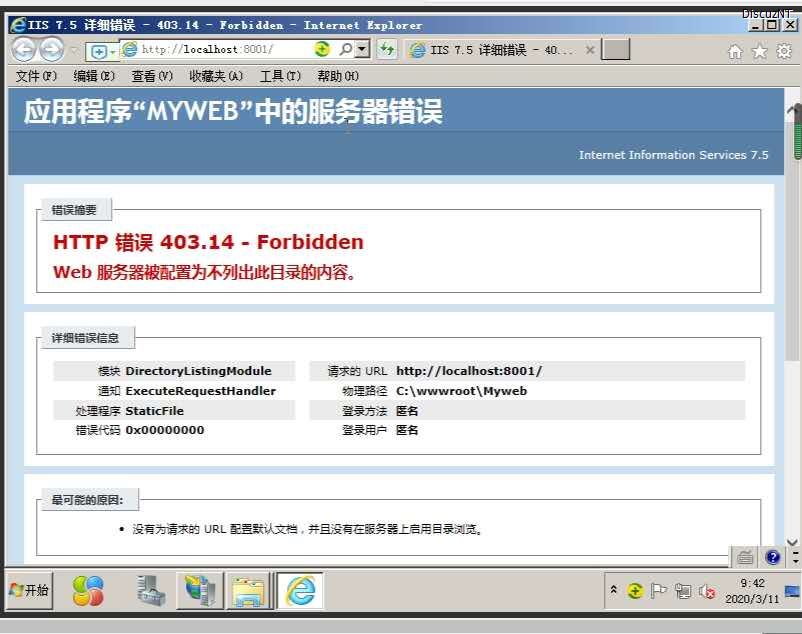The width and height of the screenshot is (802, 634).
Task: Click the green circular tray icon
Action: (635, 591)
